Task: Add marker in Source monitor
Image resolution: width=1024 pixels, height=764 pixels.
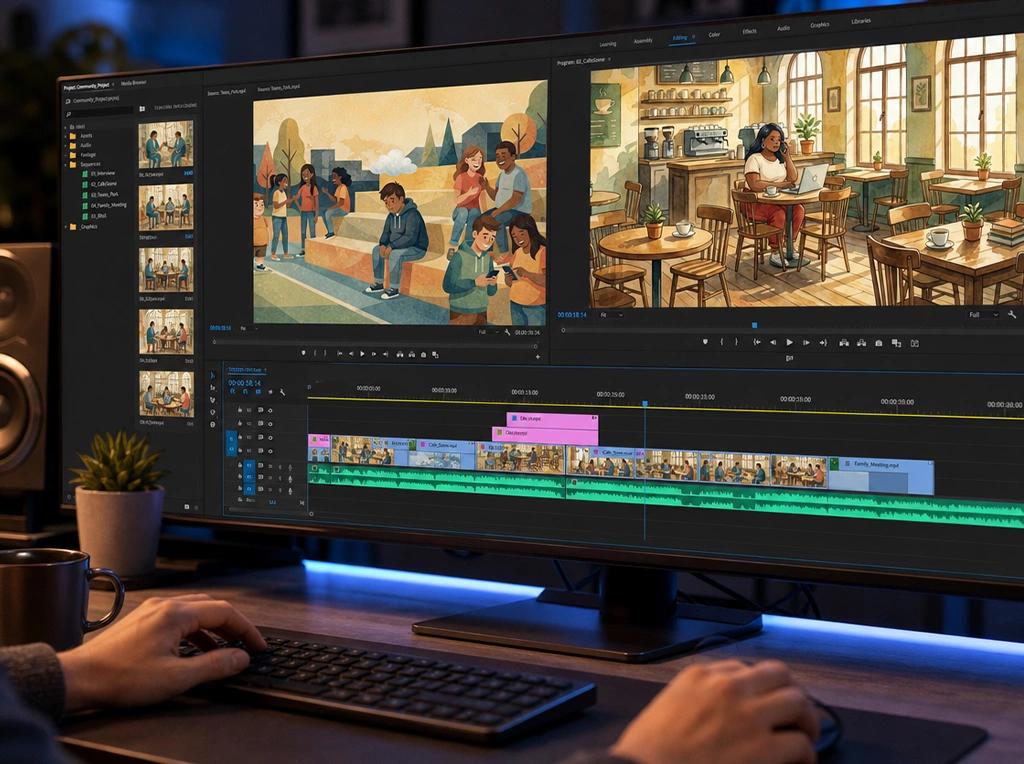Action: pos(303,353)
